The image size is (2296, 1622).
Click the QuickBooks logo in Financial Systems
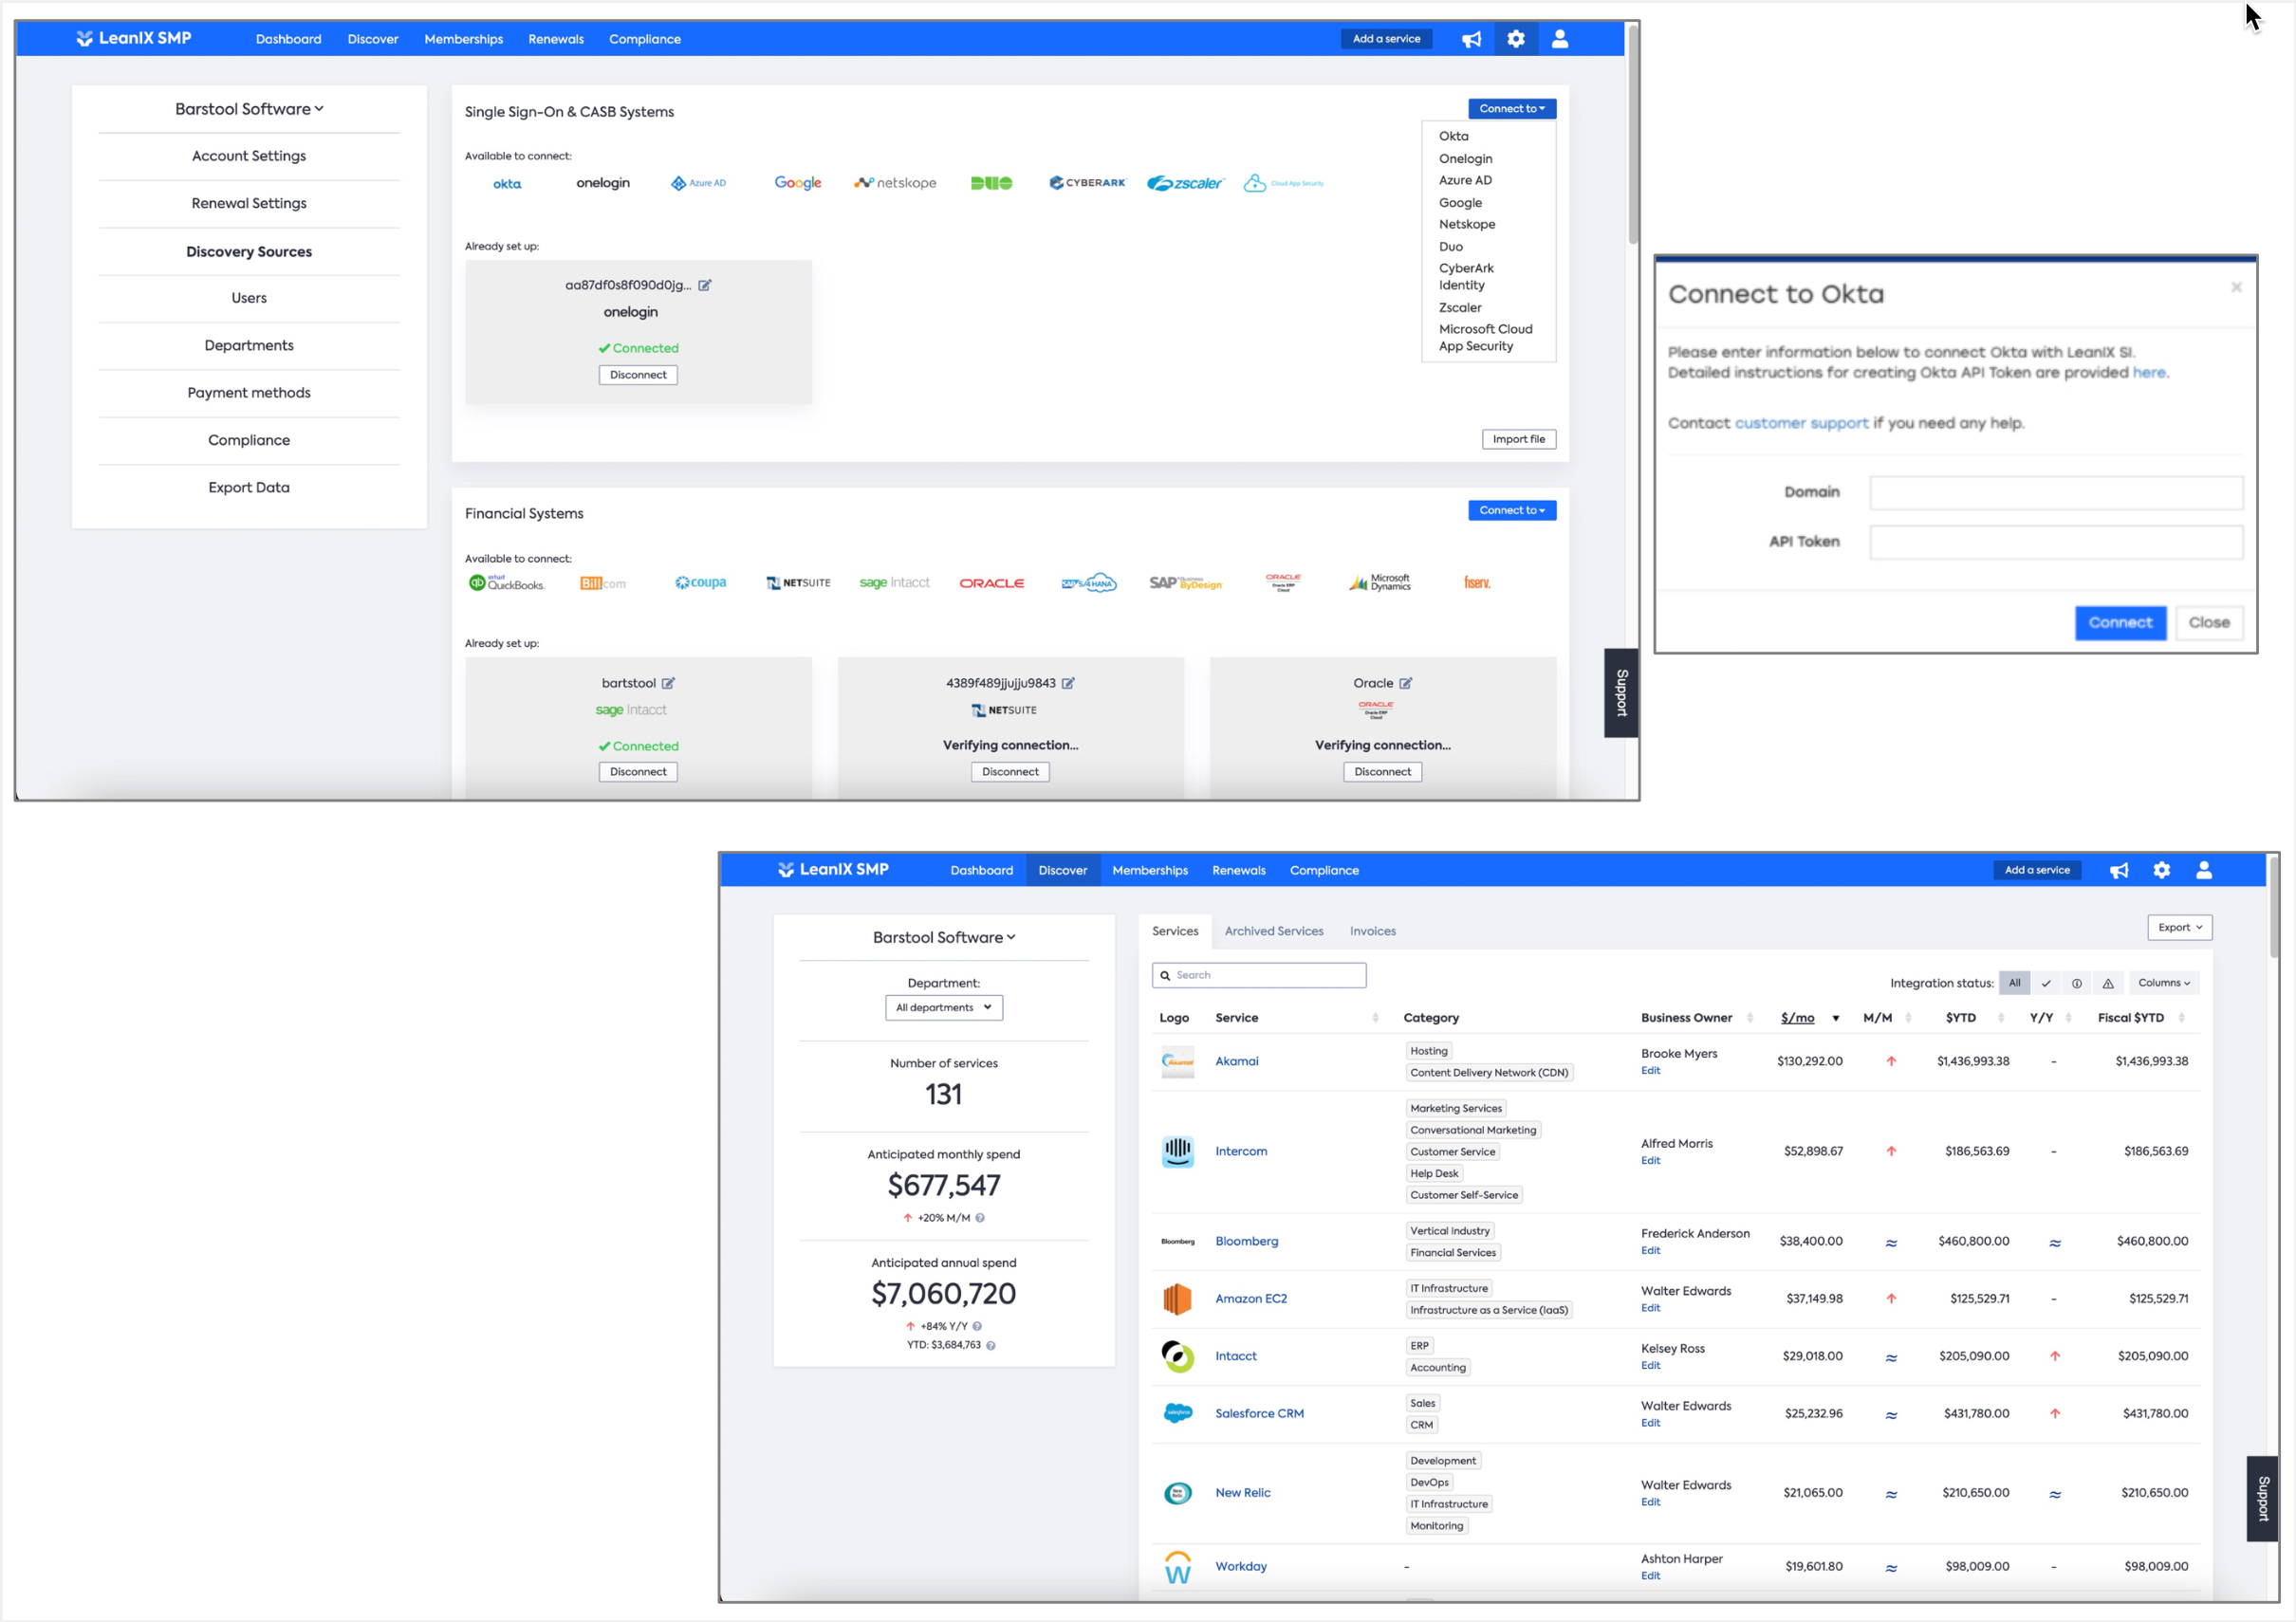(x=507, y=583)
